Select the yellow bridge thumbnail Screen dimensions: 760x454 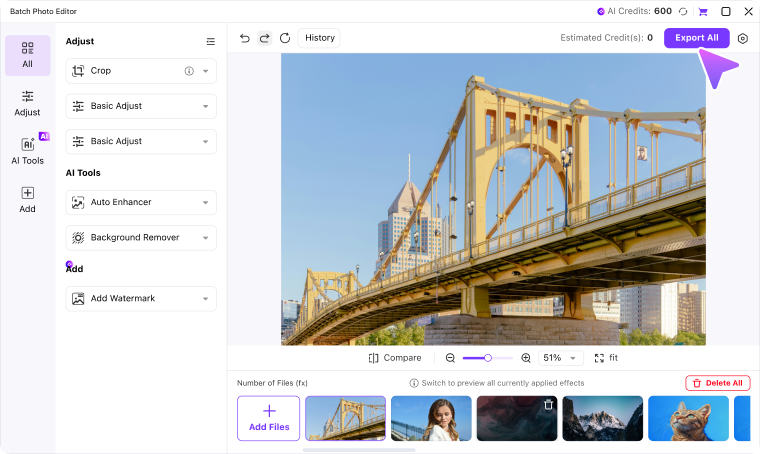coord(346,418)
